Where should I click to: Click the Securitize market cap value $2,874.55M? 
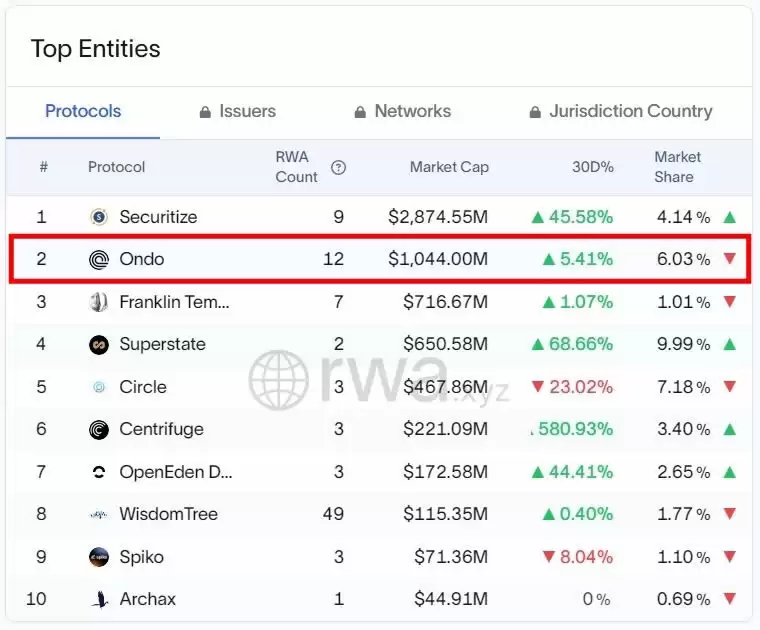coord(438,217)
